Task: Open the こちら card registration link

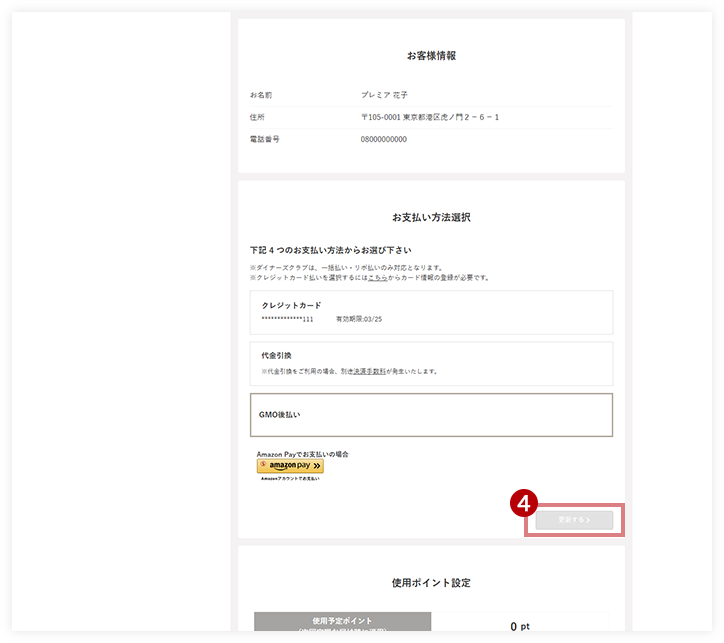Action: pos(377,277)
